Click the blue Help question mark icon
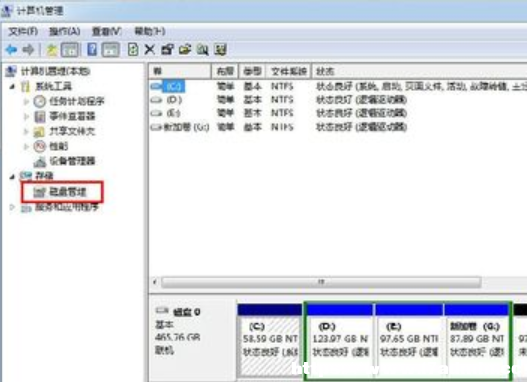 [92, 50]
